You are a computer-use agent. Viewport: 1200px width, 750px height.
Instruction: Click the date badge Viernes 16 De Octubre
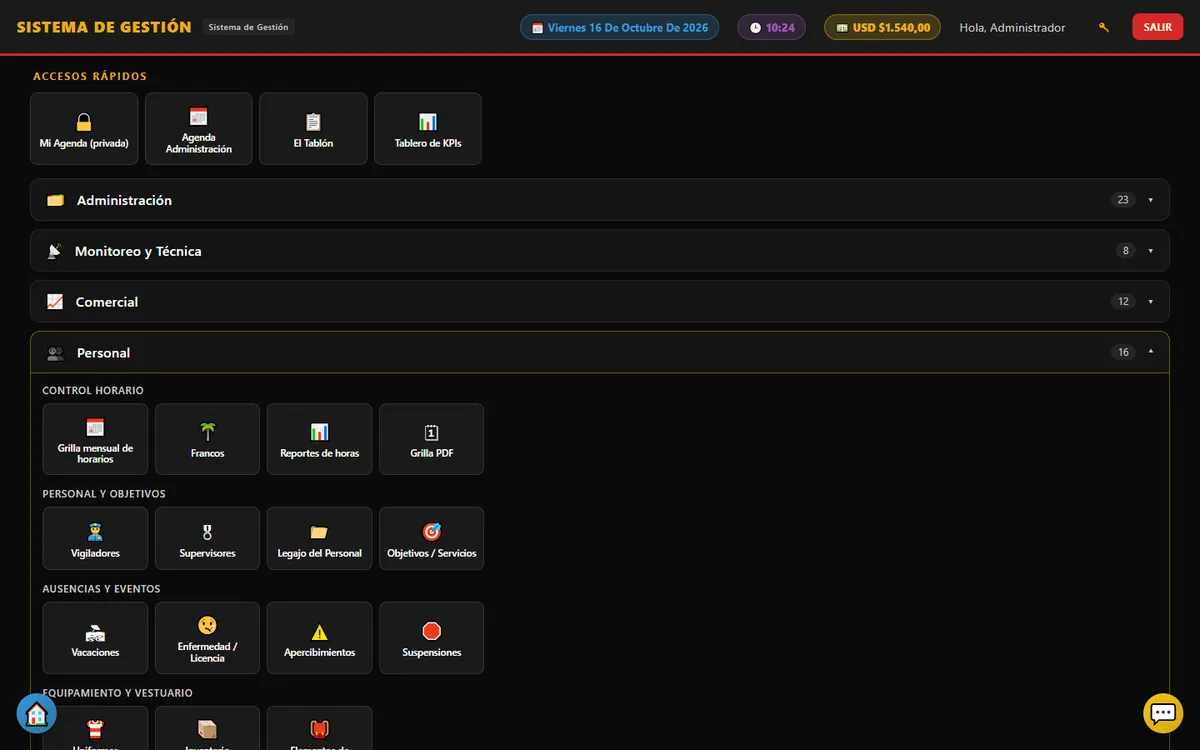coord(619,28)
